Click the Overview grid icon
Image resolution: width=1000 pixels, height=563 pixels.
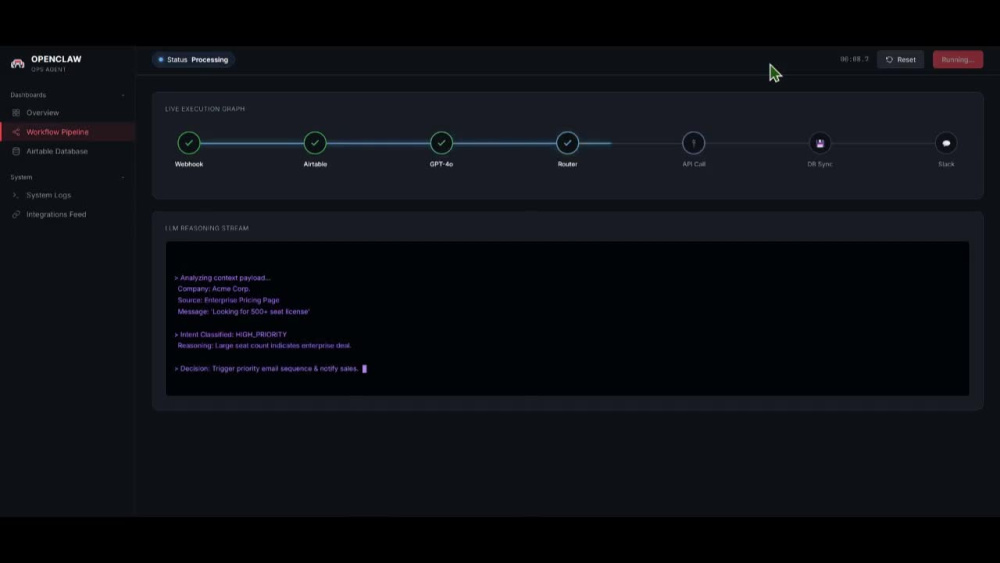(x=16, y=113)
